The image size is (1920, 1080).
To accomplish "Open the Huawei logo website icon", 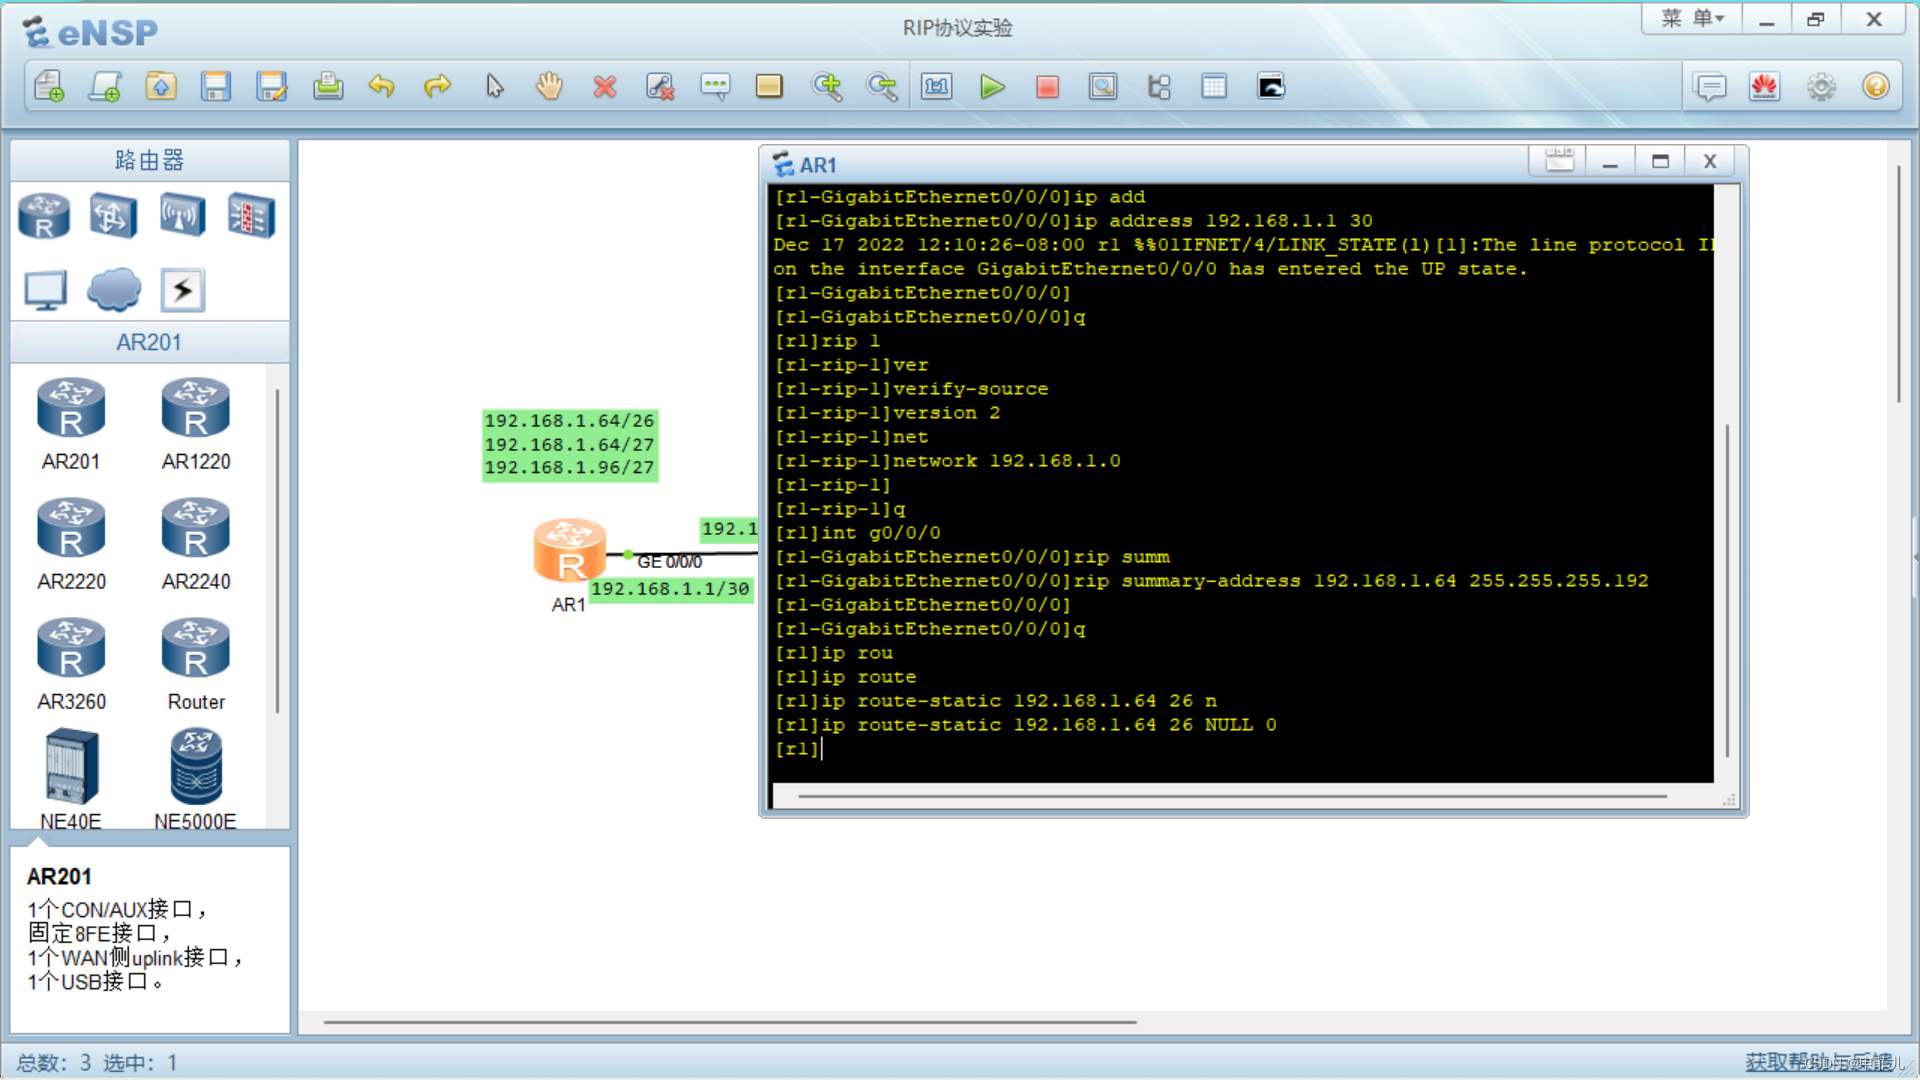I will pyautogui.click(x=1765, y=87).
